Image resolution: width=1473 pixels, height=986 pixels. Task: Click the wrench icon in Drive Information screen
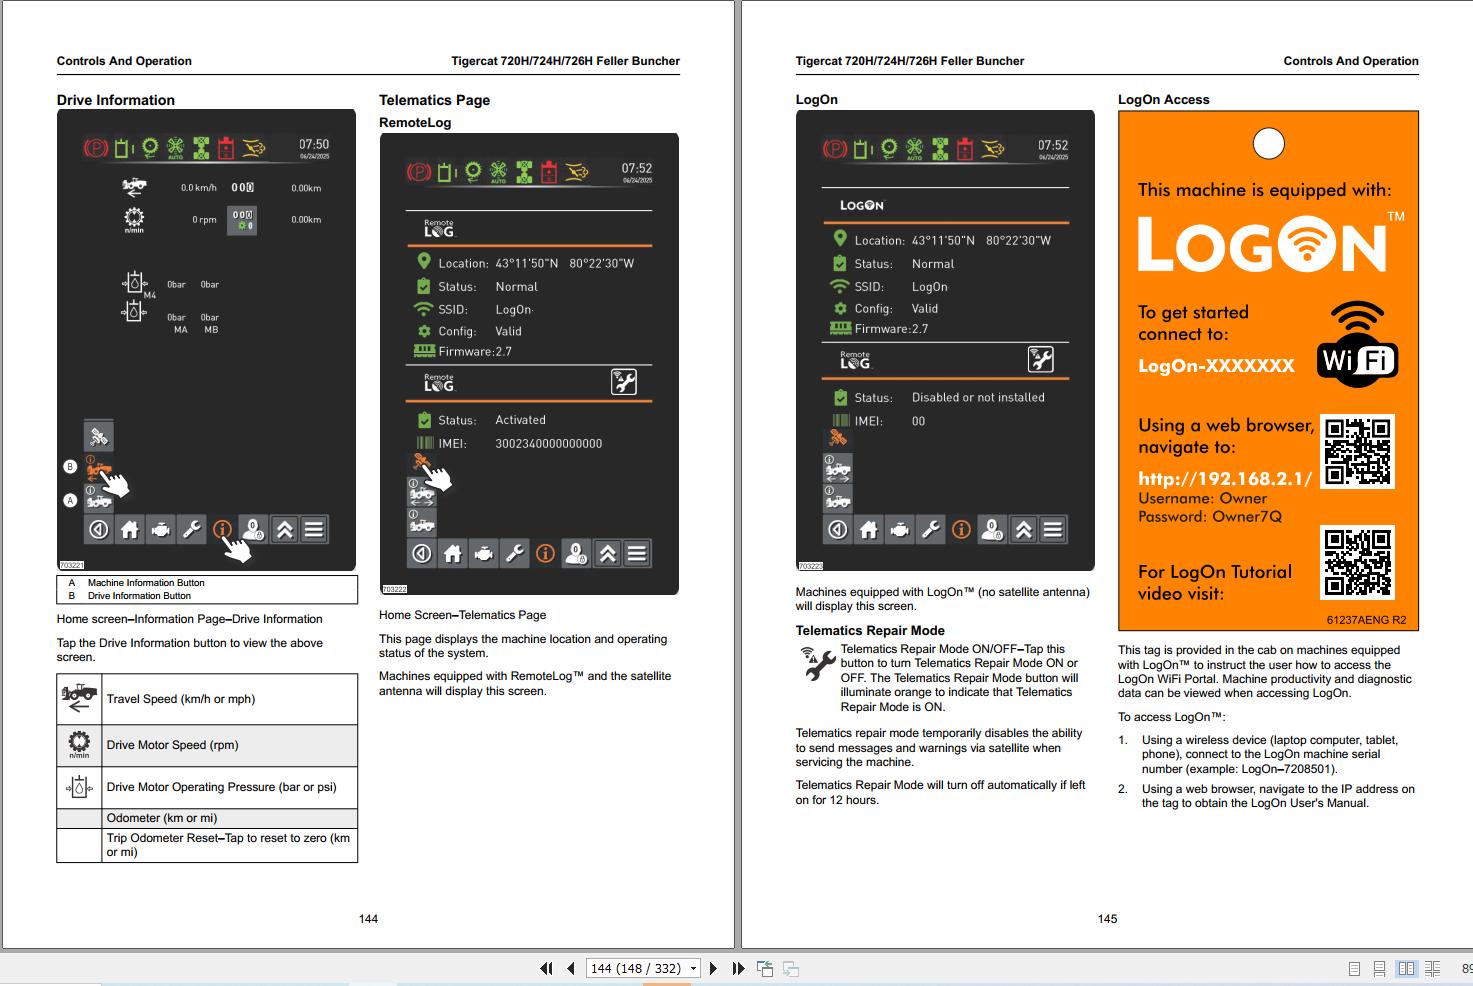(x=191, y=530)
